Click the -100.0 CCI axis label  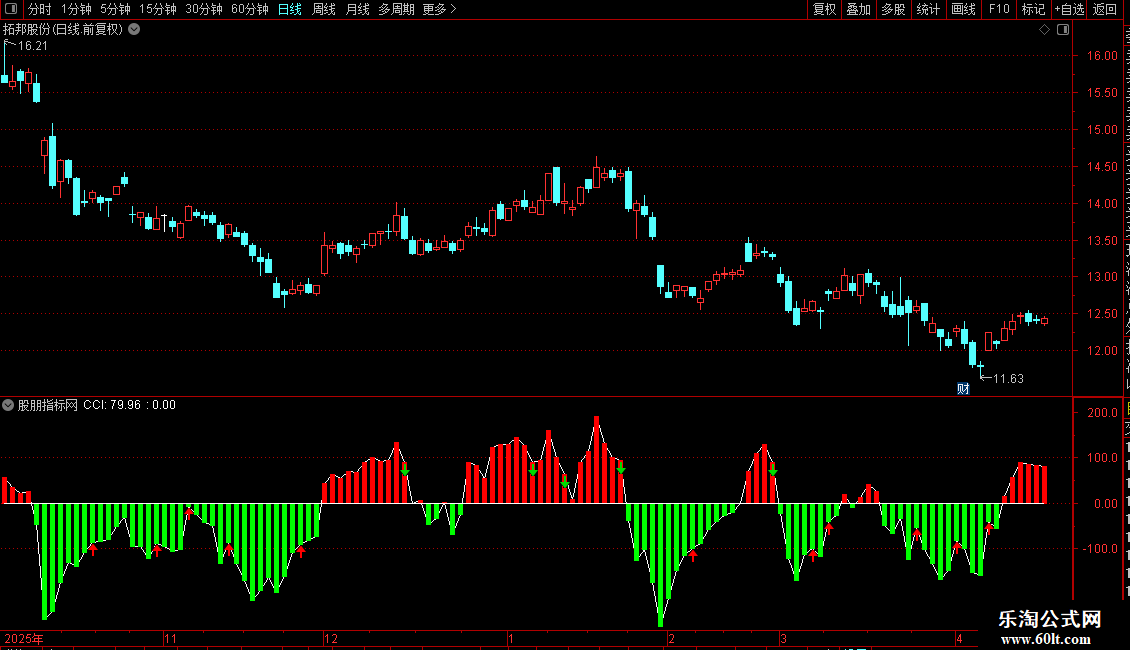[x=1100, y=548]
